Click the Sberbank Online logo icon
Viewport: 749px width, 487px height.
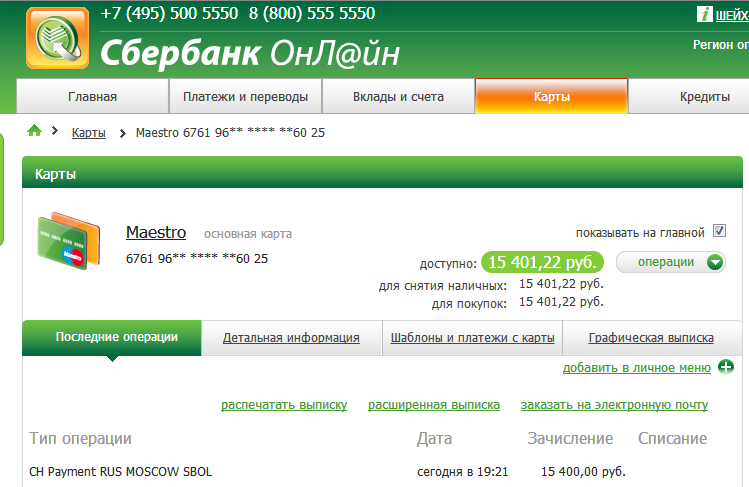(57, 38)
